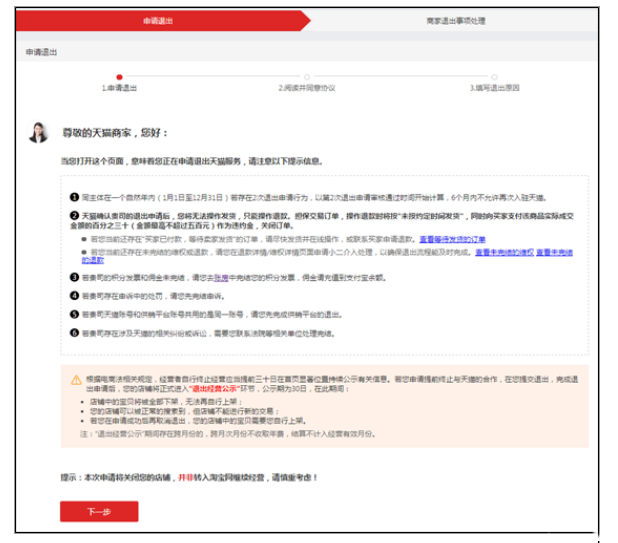Click the number 2 bullet icon
The width and height of the screenshot is (618, 543).
(74, 216)
